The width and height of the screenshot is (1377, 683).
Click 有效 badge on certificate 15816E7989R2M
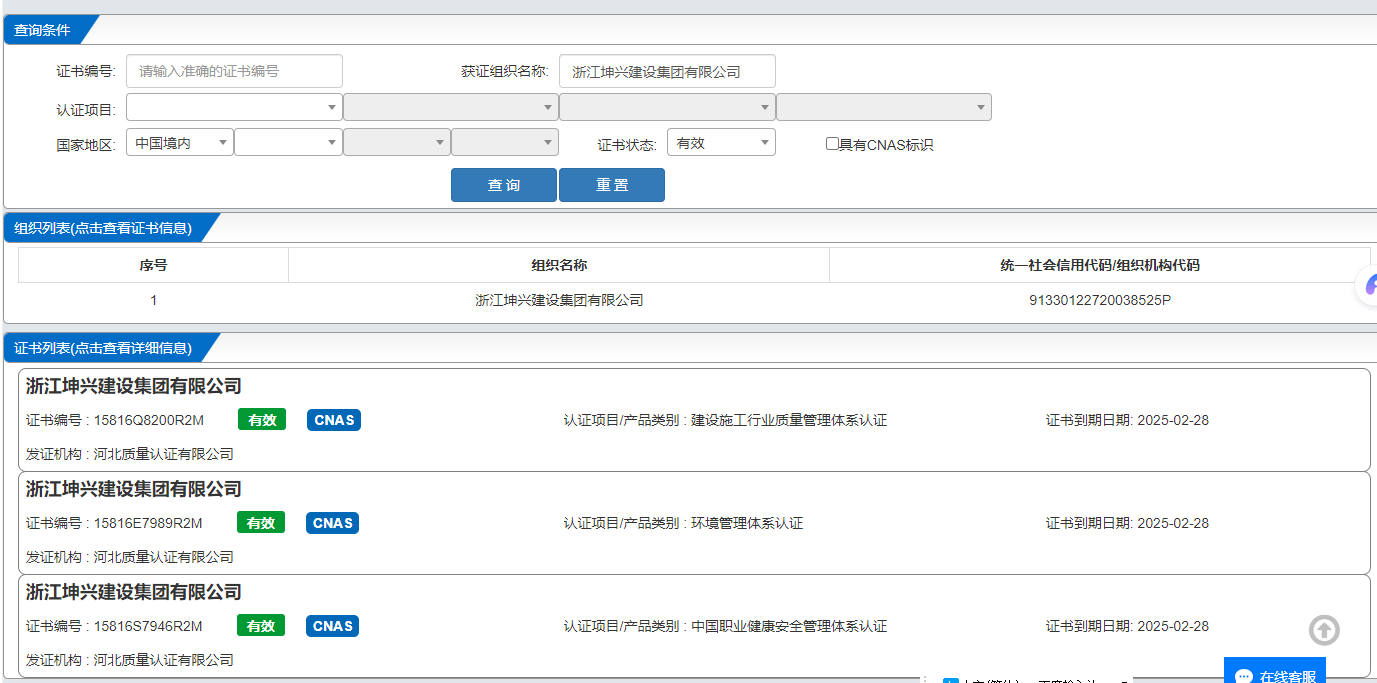261,523
